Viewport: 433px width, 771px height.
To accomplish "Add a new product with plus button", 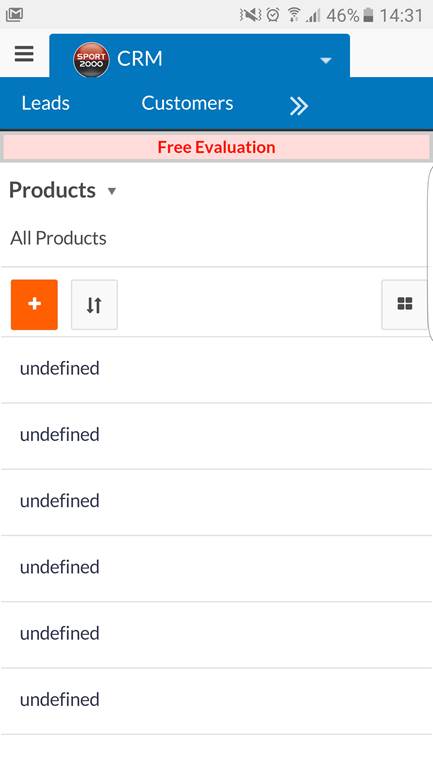I will 34,304.
